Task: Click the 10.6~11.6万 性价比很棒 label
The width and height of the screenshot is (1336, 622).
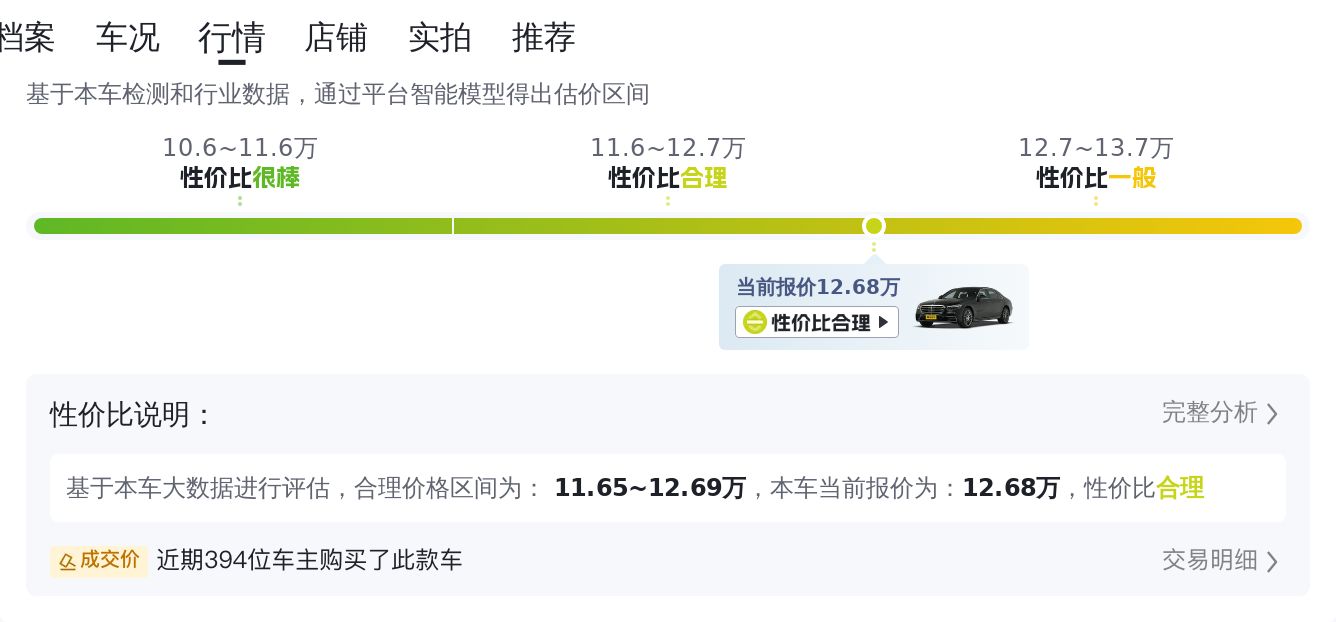Action: point(240,163)
